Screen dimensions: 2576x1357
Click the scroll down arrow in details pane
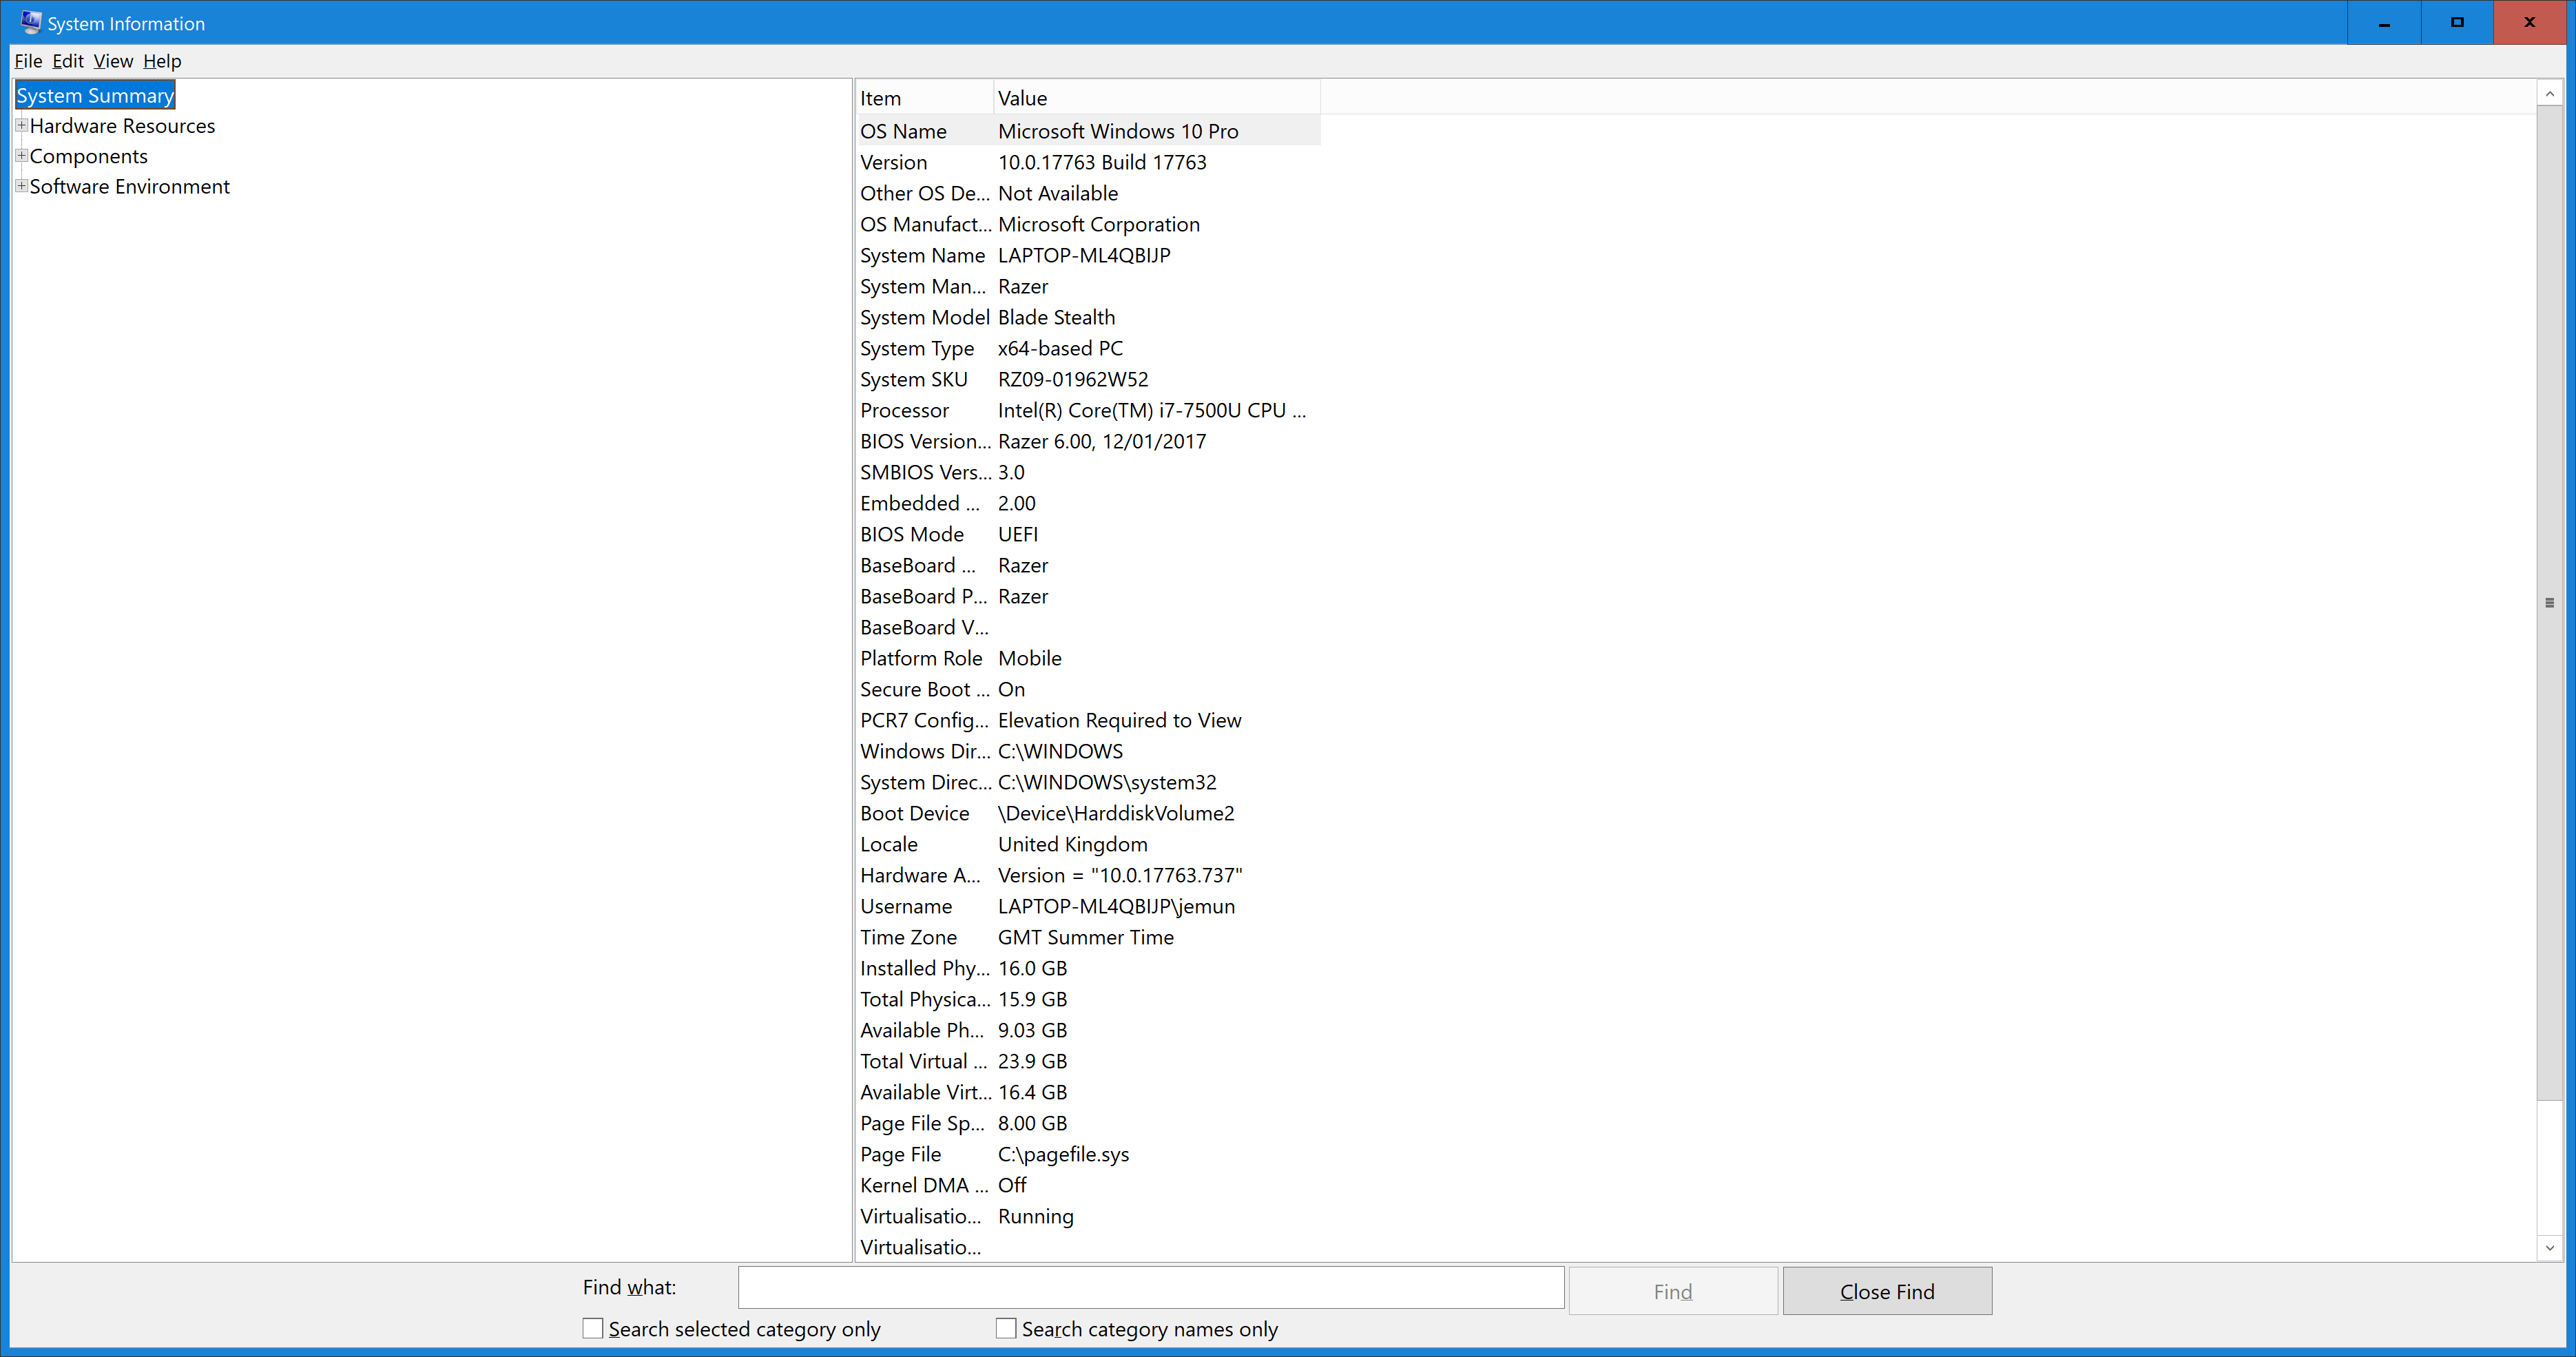(x=2550, y=1247)
